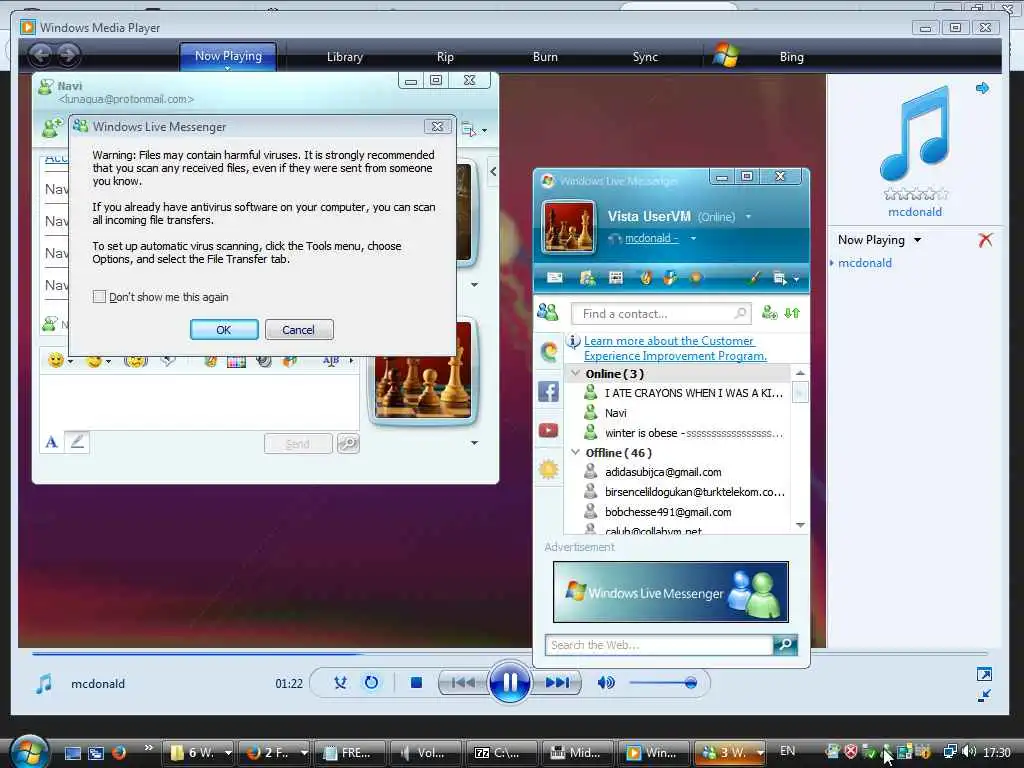Cancel the file warning dialog
The image size is (1024, 768).
pos(299,330)
